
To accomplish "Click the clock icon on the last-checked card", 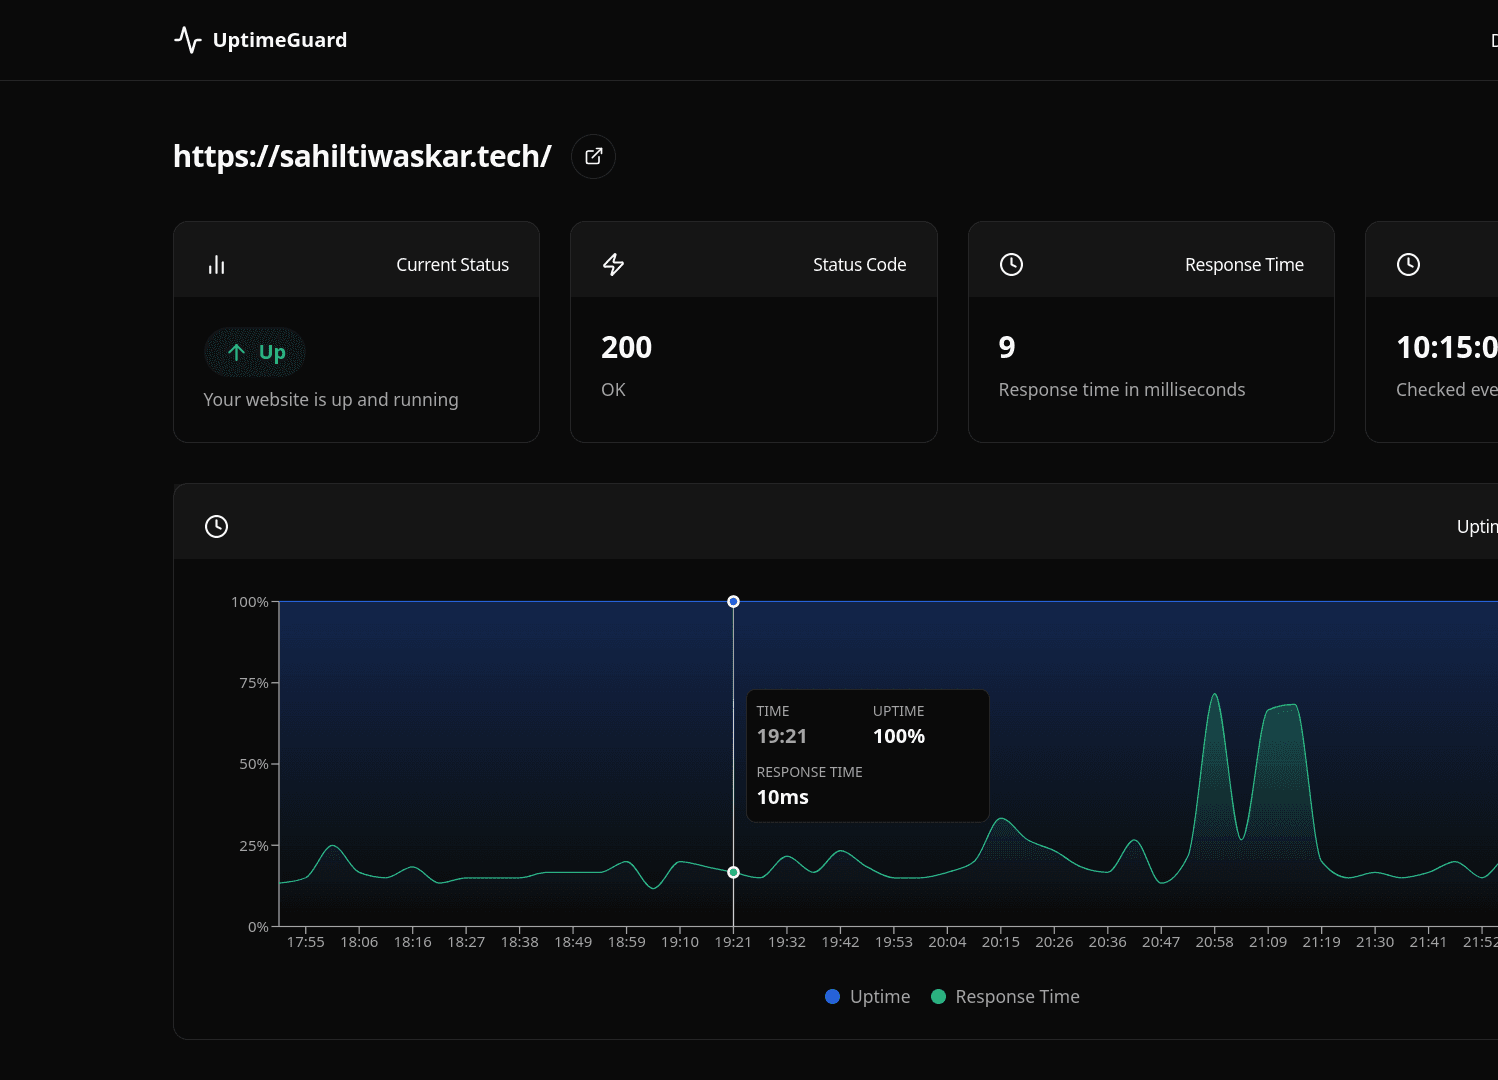I will click(1408, 265).
